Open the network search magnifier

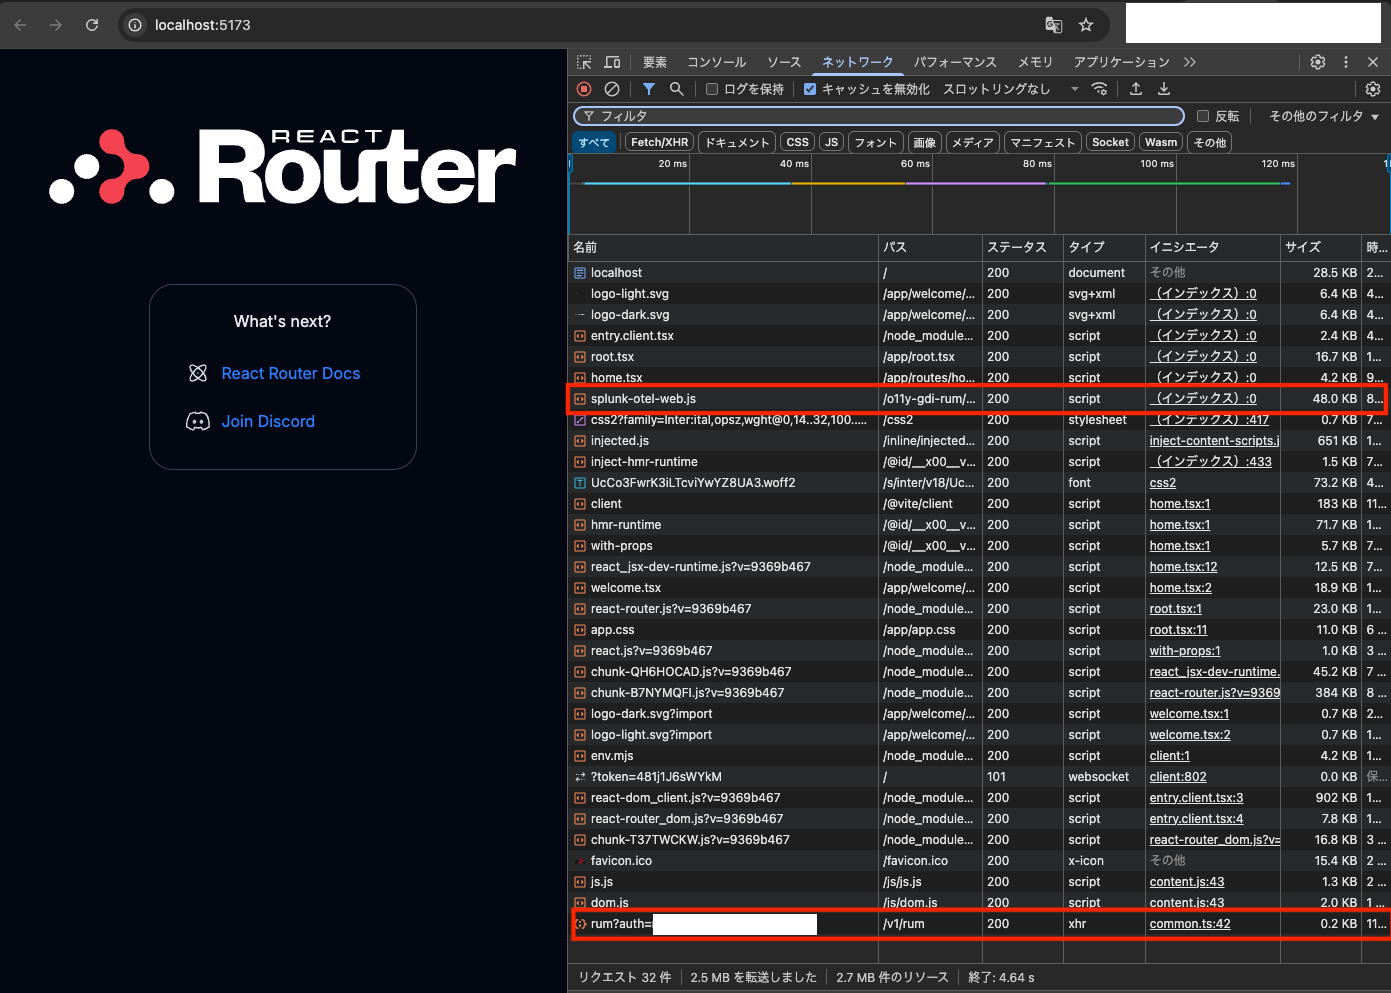click(x=677, y=89)
